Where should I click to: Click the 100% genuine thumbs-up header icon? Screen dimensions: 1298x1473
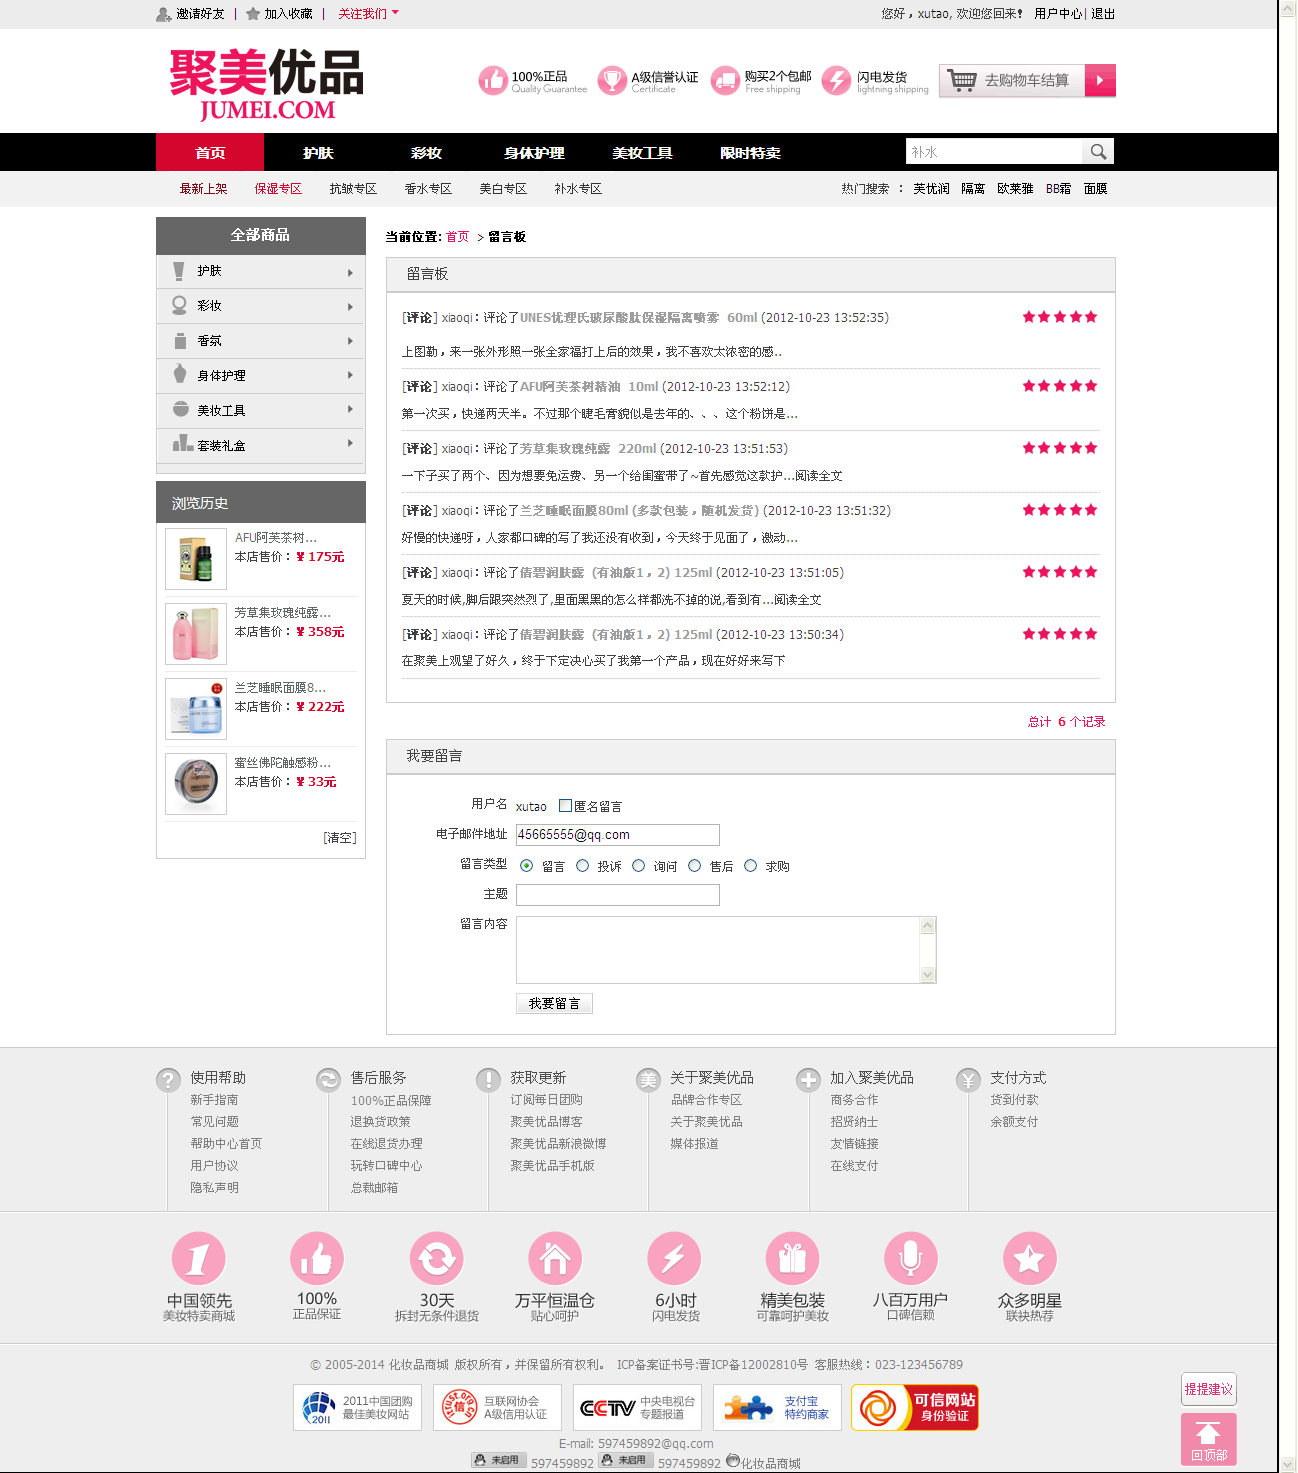point(492,81)
